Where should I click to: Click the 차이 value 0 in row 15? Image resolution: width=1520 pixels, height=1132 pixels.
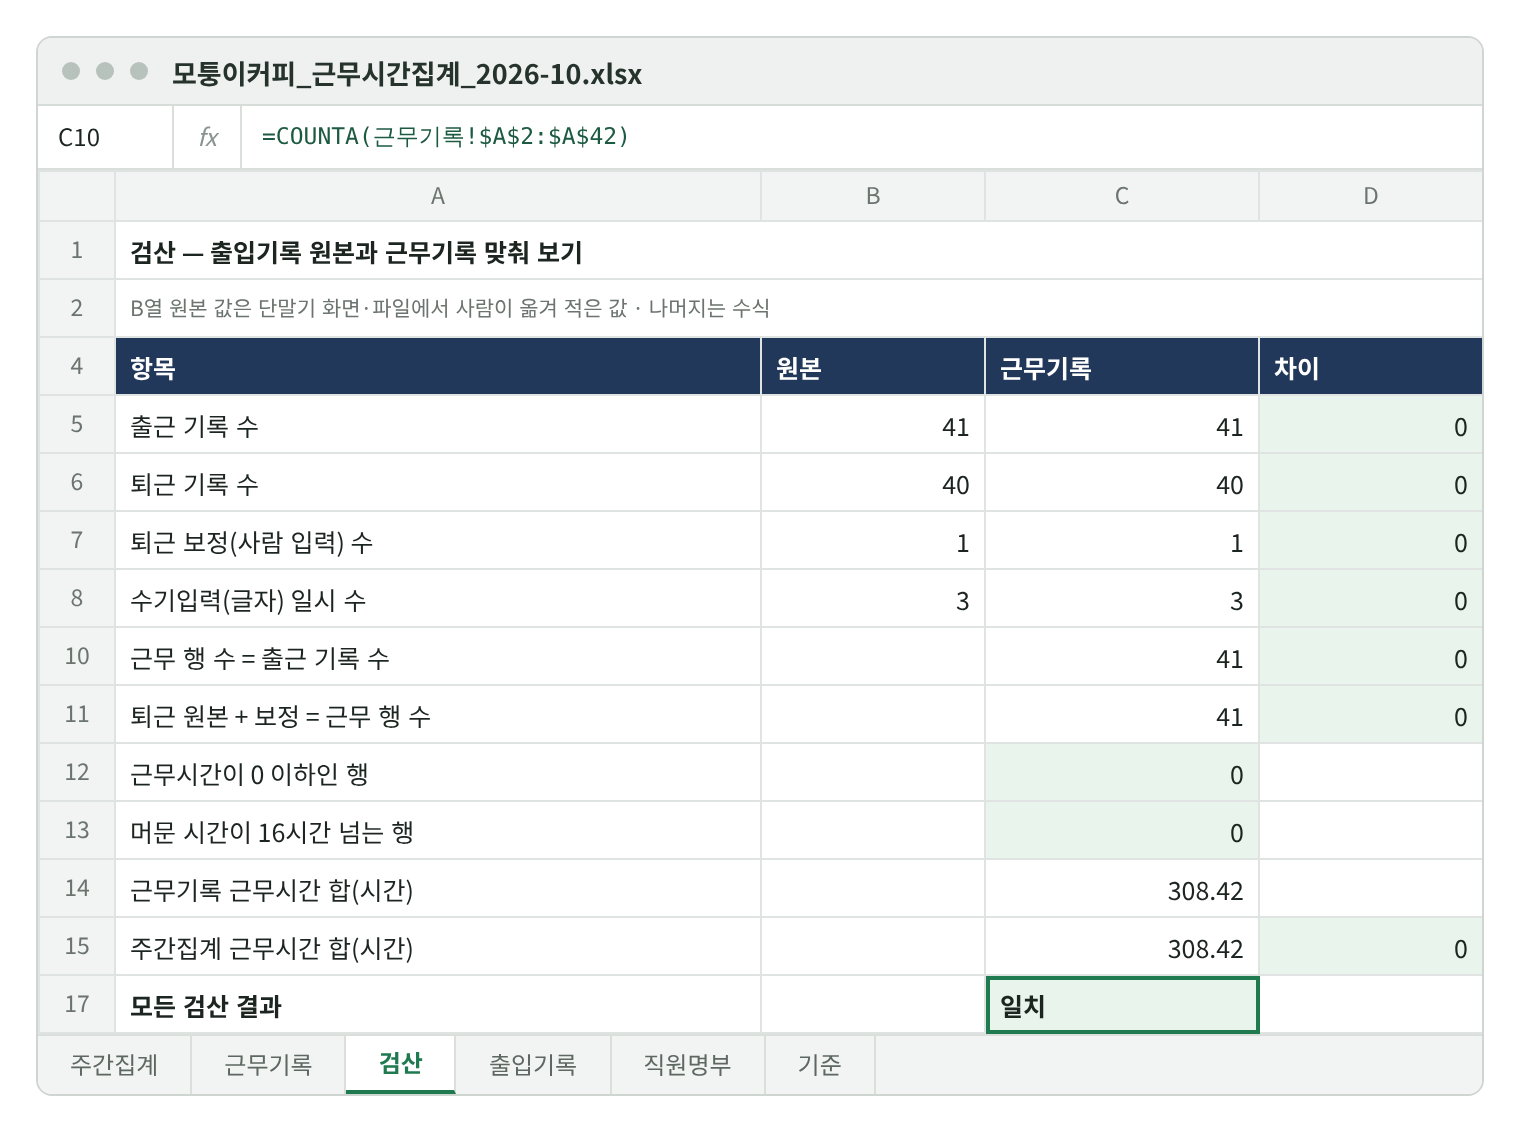pyautogui.click(x=1371, y=947)
